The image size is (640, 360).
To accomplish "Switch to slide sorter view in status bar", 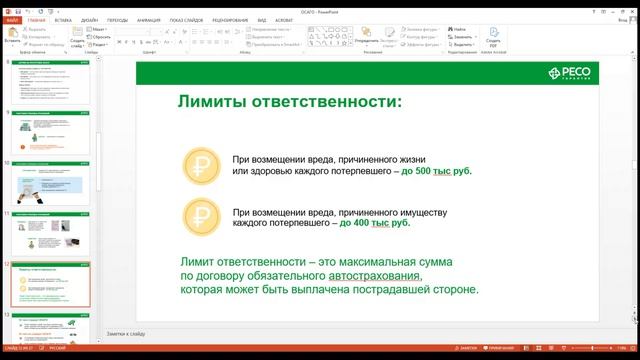I will click(x=539, y=348).
